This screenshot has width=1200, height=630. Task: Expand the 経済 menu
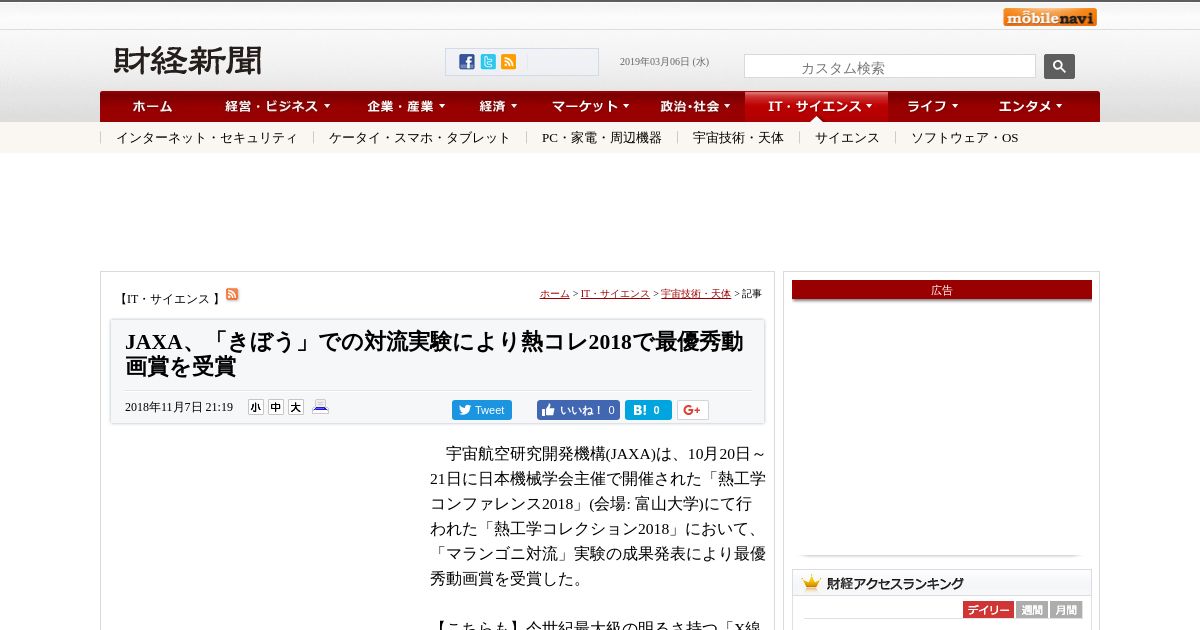(x=498, y=106)
